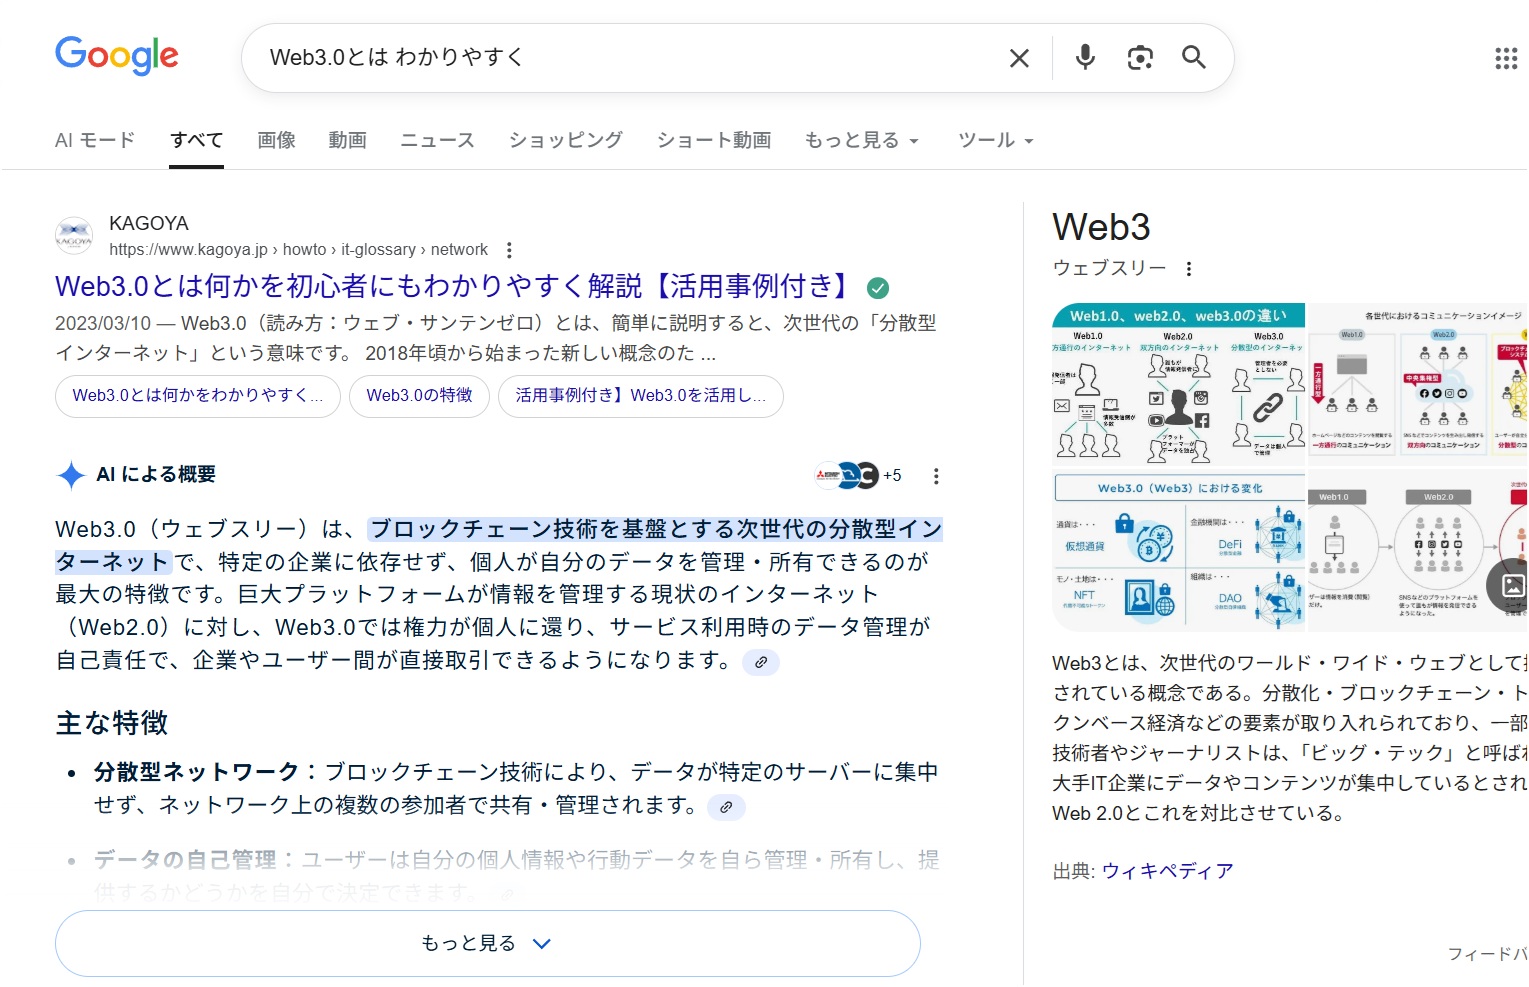Image resolution: width=1529 pixels, height=987 pixels.
Task: Click the KAGOYA URL breadcrumb
Action: coord(298,250)
